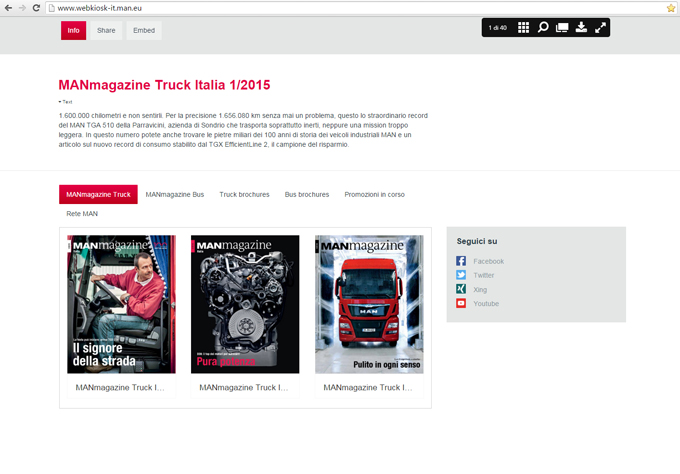Click the caption under the 'Il signore della strada' cover
Viewport: 680px width, 474px height.
click(x=120, y=387)
